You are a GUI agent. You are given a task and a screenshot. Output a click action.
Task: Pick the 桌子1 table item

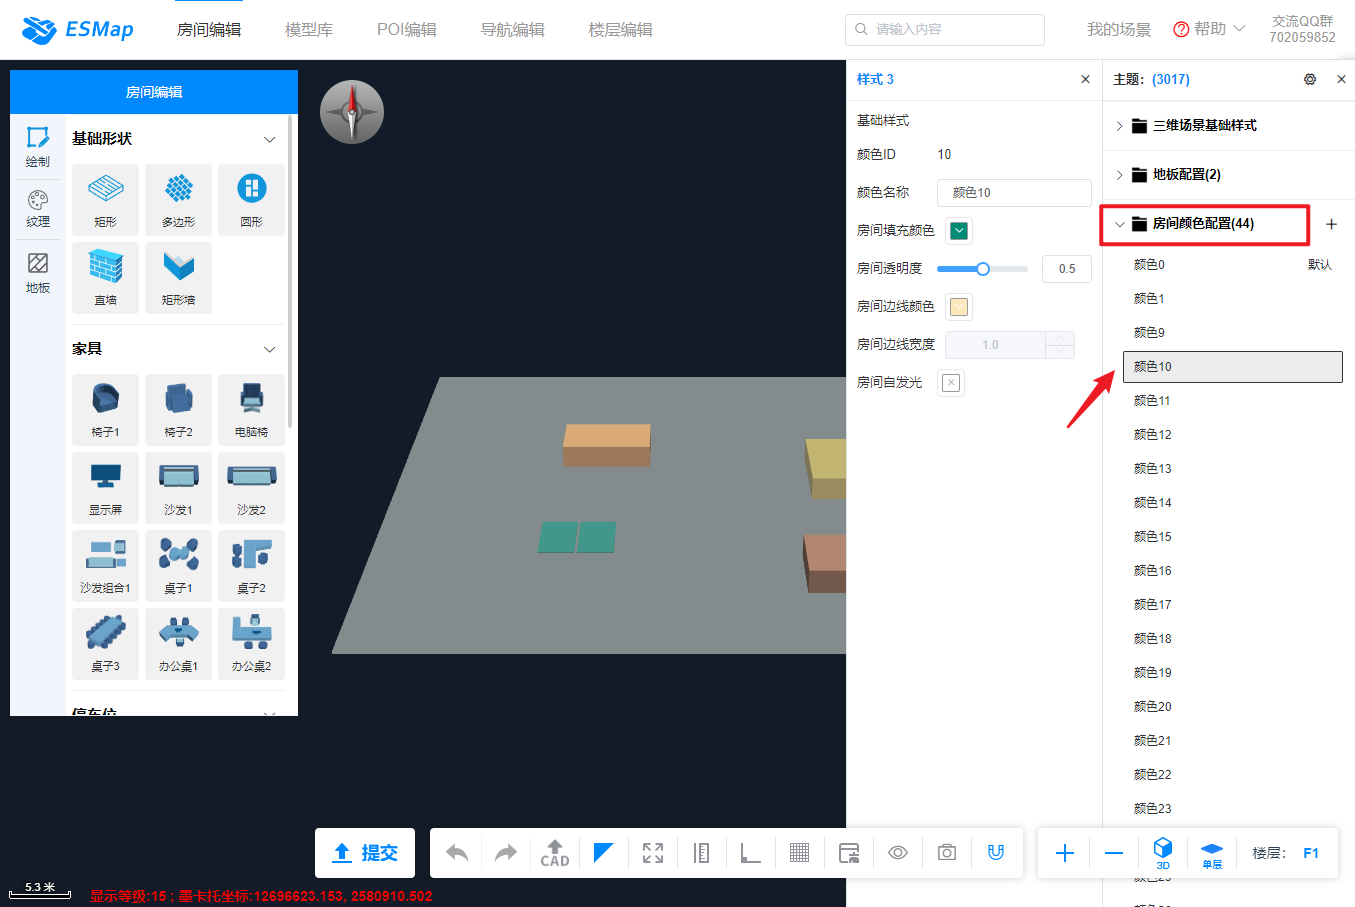(178, 566)
